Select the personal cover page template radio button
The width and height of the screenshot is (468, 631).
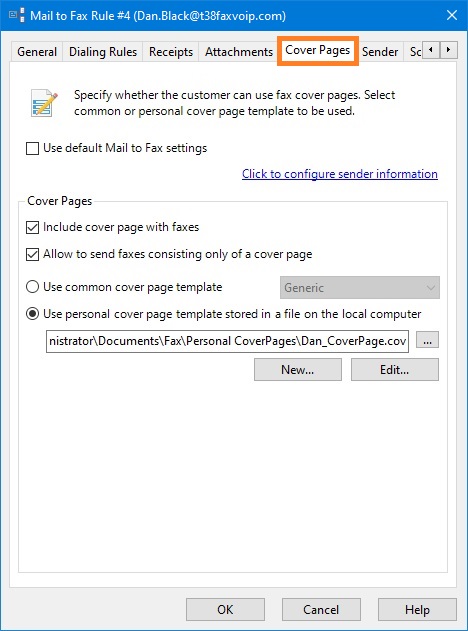(x=32, y=314)
